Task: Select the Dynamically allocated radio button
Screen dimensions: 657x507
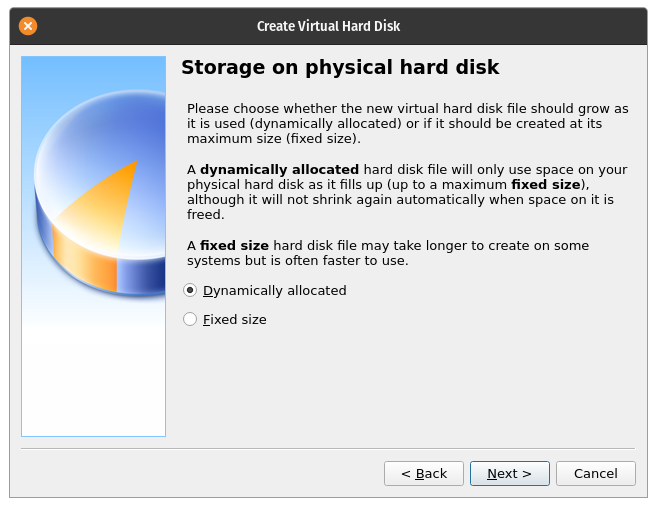Action: pyautogui.click(x=190, y=291)
